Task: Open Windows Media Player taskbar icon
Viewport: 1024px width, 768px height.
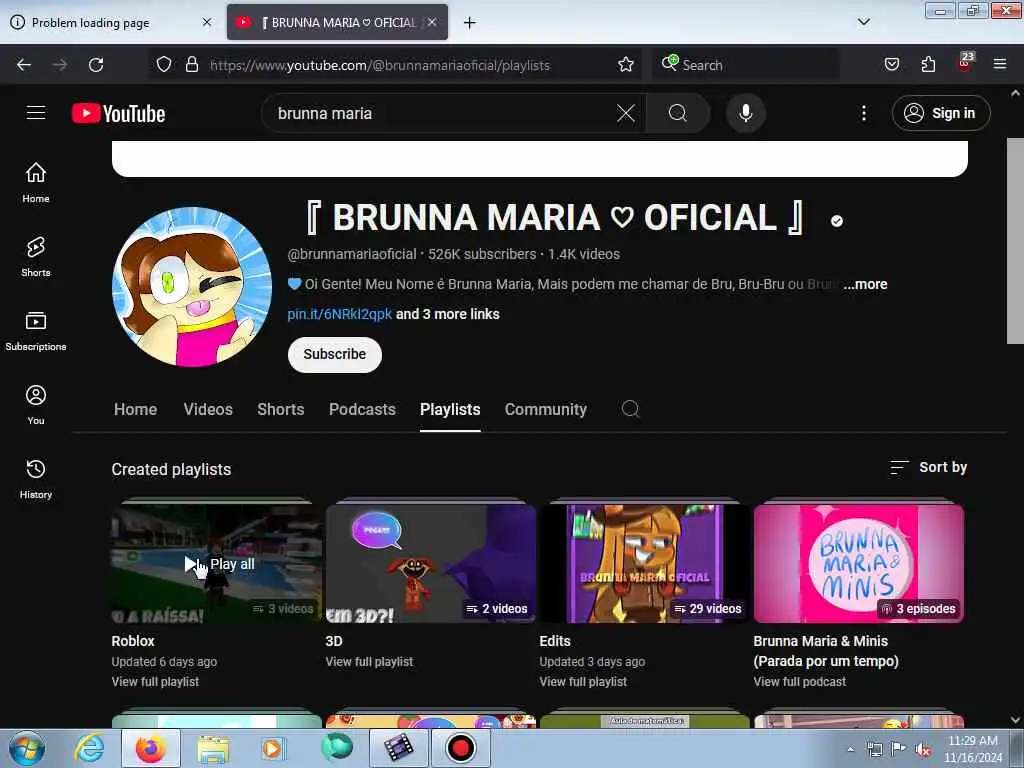Action: [x=272, y=748]
